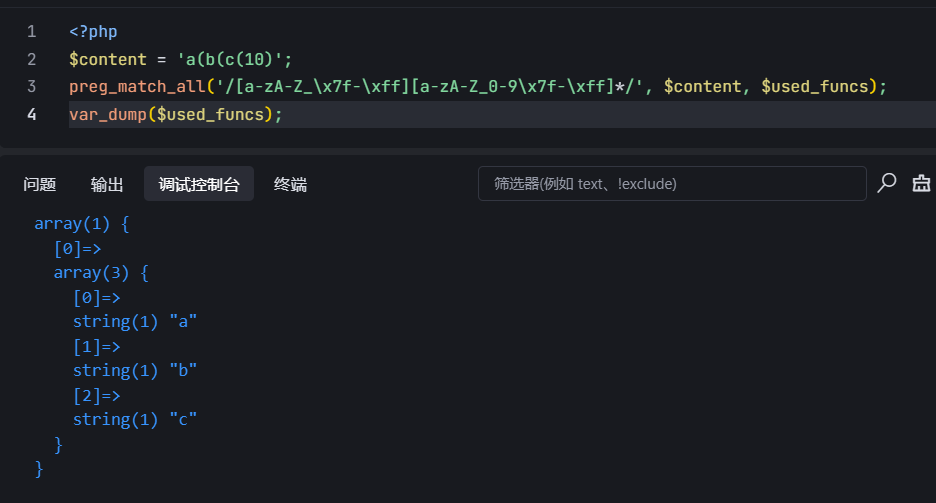
Task: Click the [2]=> output key line
Action: click(x=97, y=395)
